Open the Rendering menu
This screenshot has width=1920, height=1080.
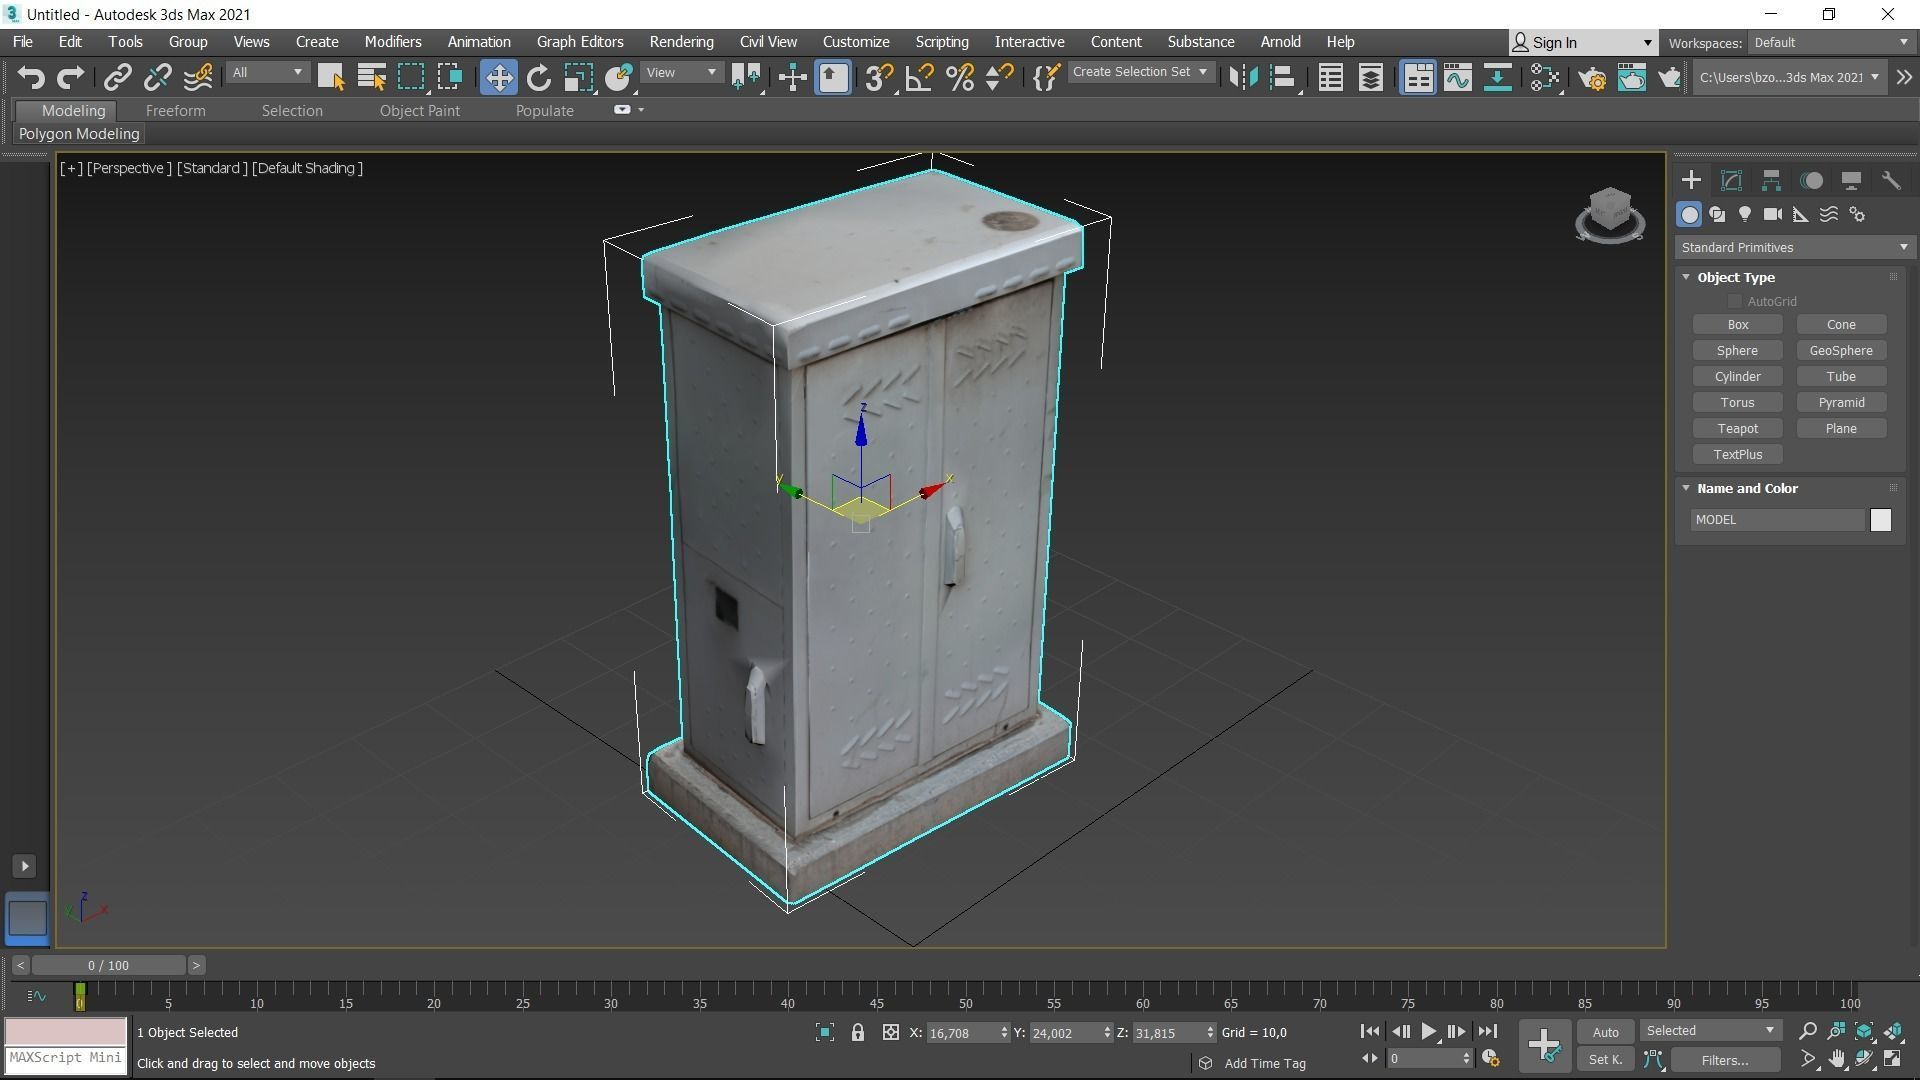tap(681, 42)
